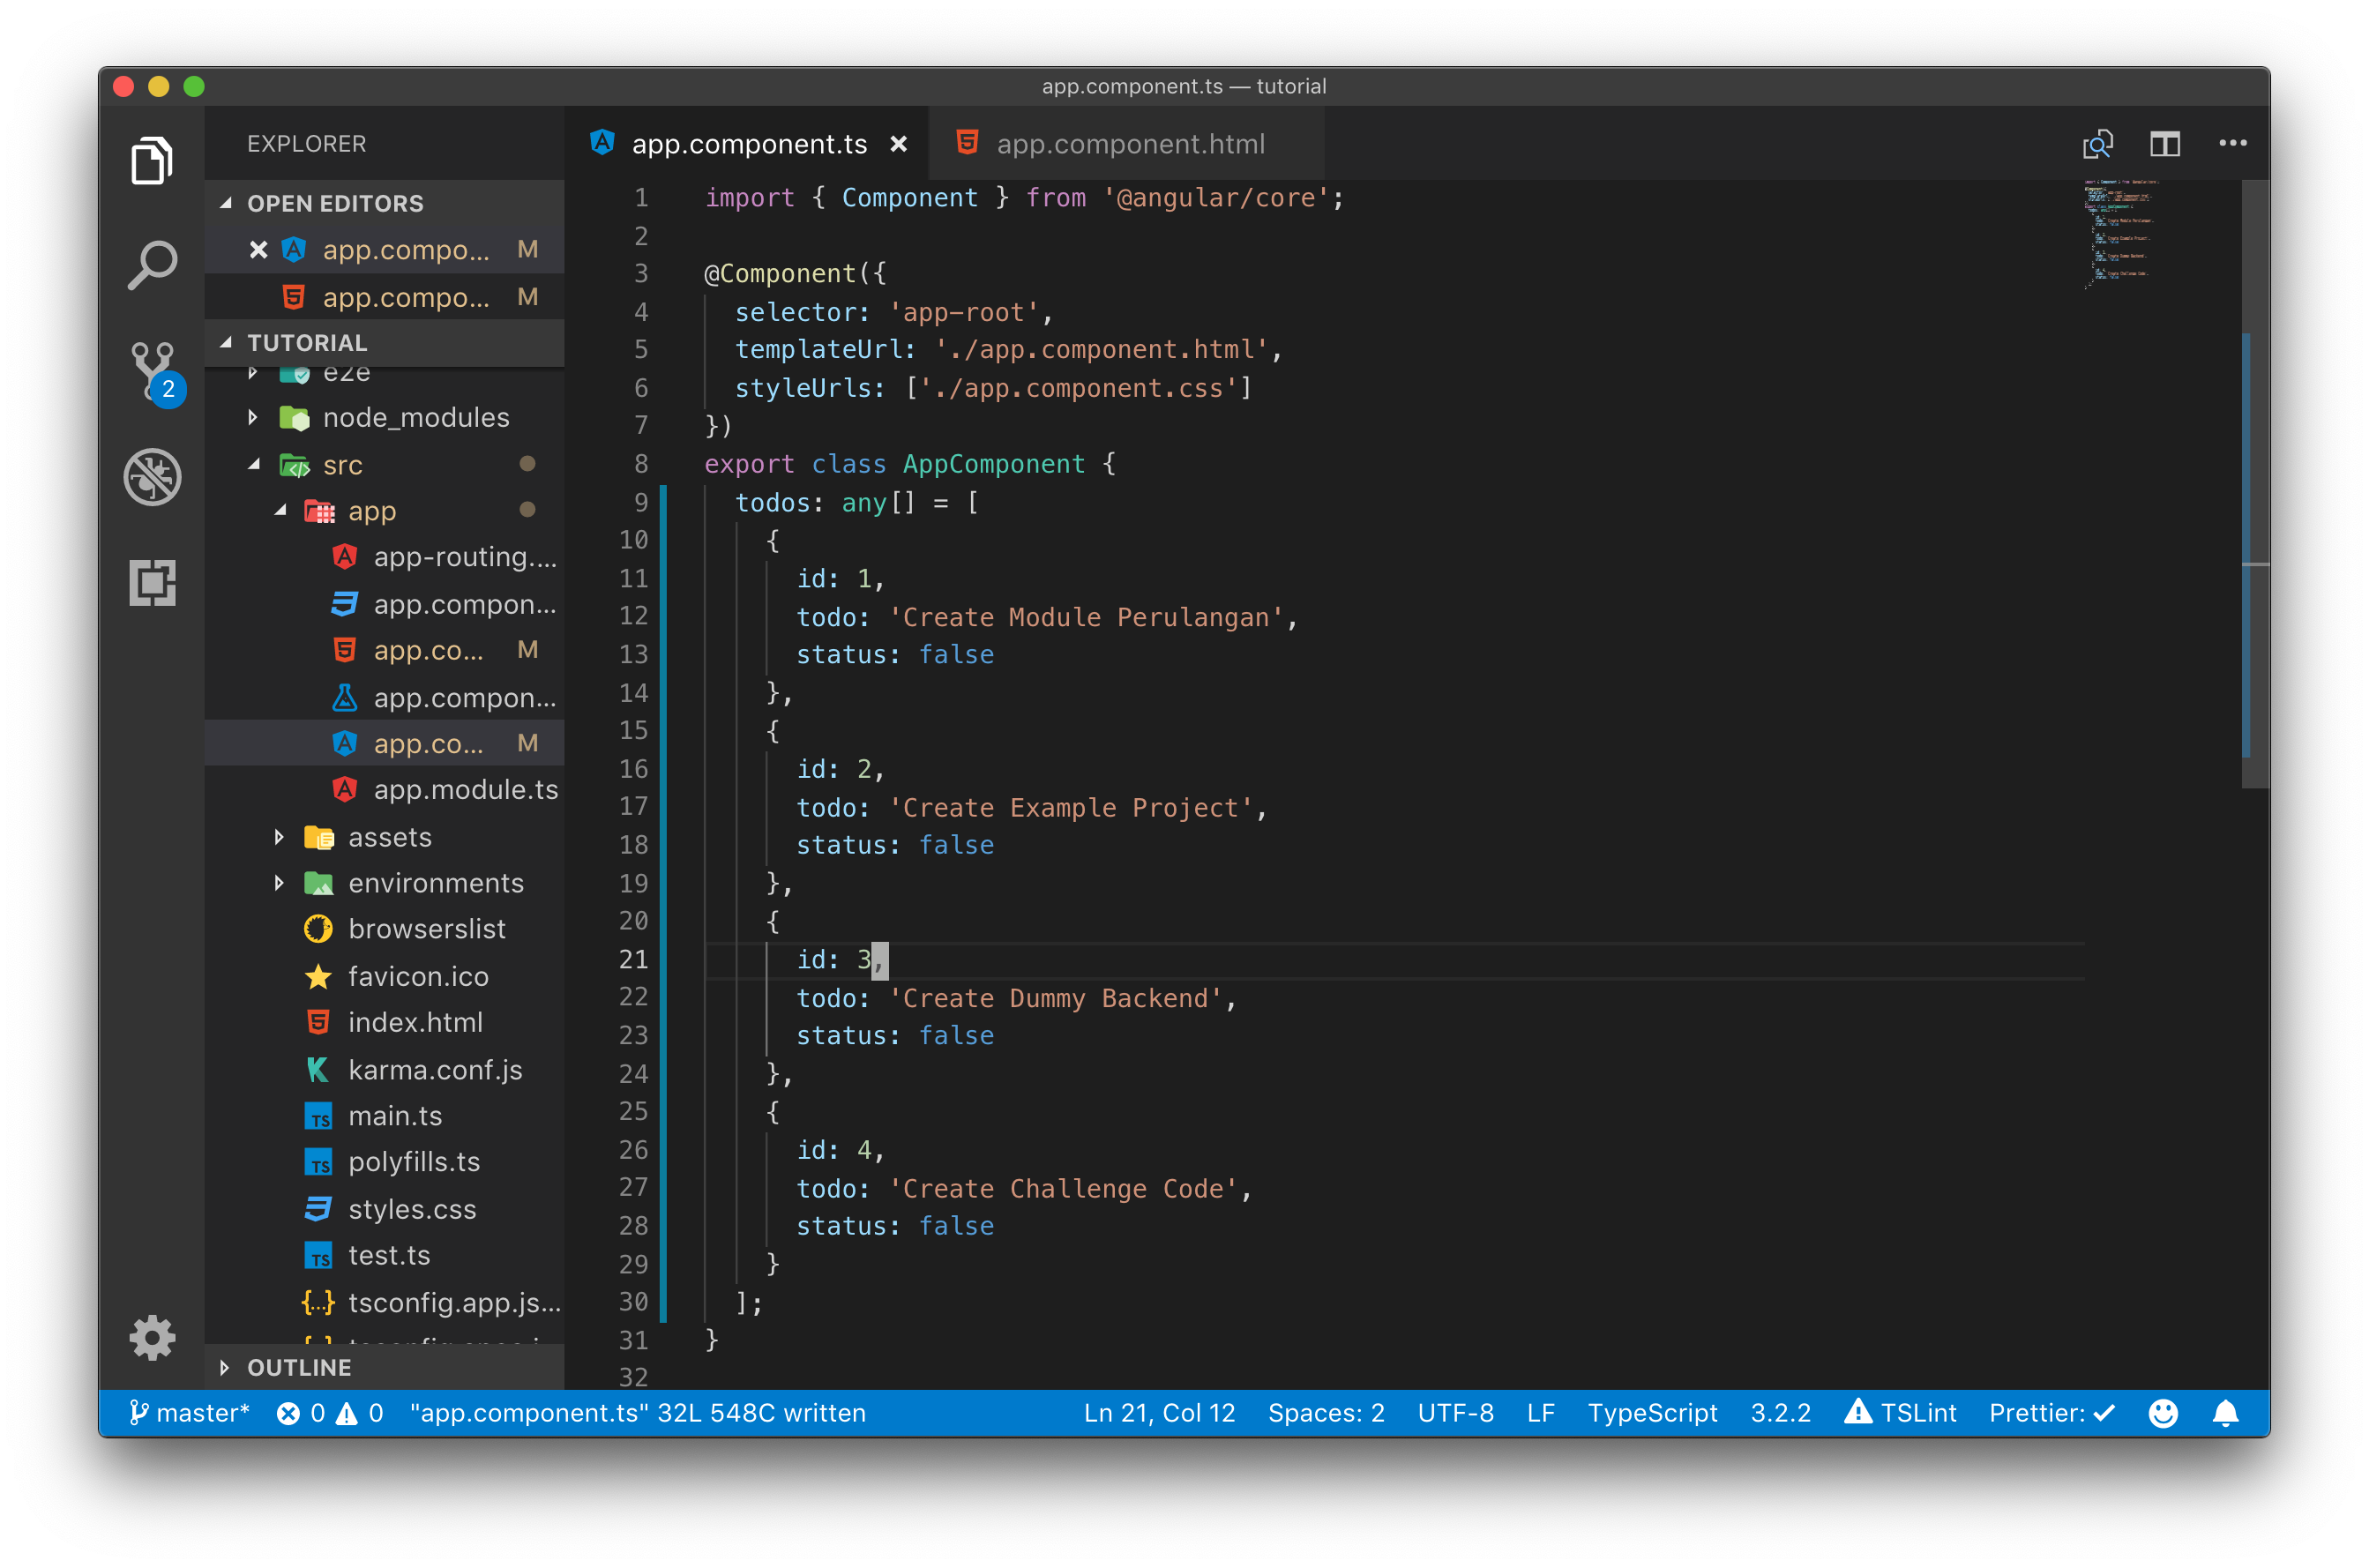Open favicon.ico in file tree
This screenshot has width=2369, height=1568.
point(385,976)
